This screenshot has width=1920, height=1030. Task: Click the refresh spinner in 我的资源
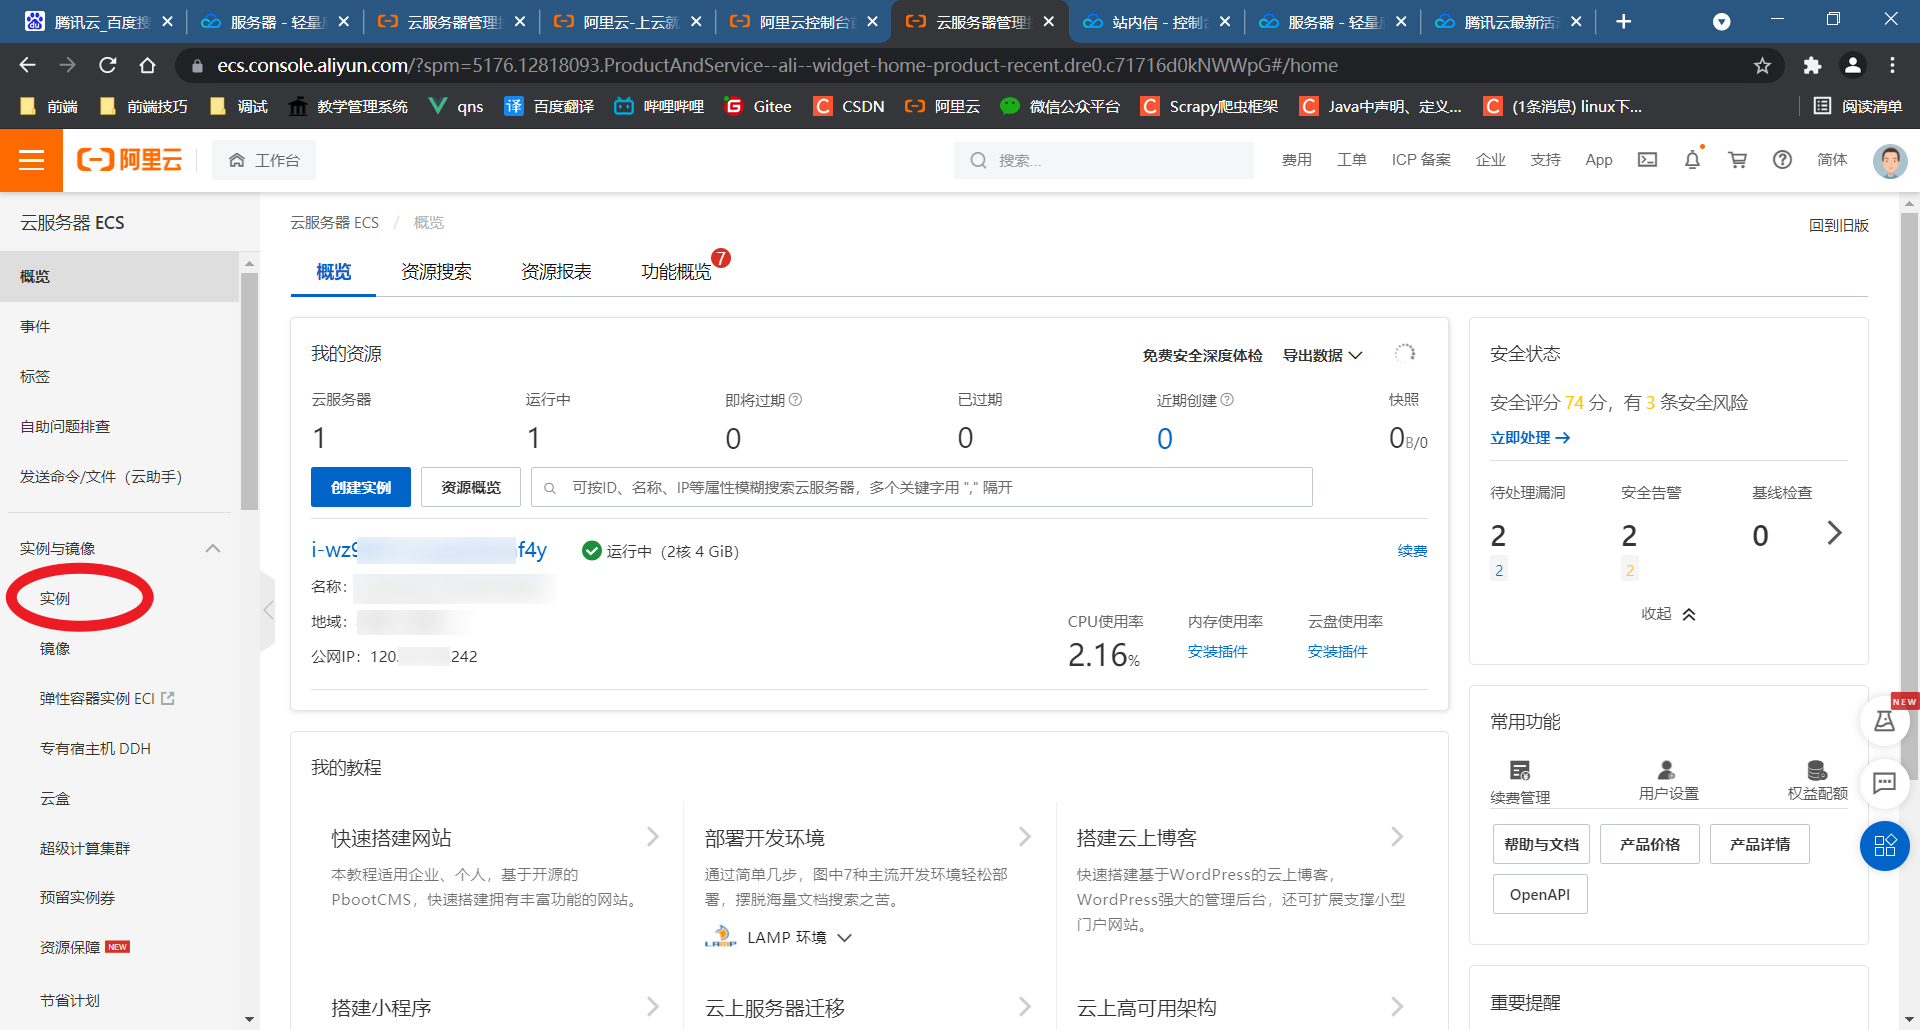click(x=1405, y=353)
